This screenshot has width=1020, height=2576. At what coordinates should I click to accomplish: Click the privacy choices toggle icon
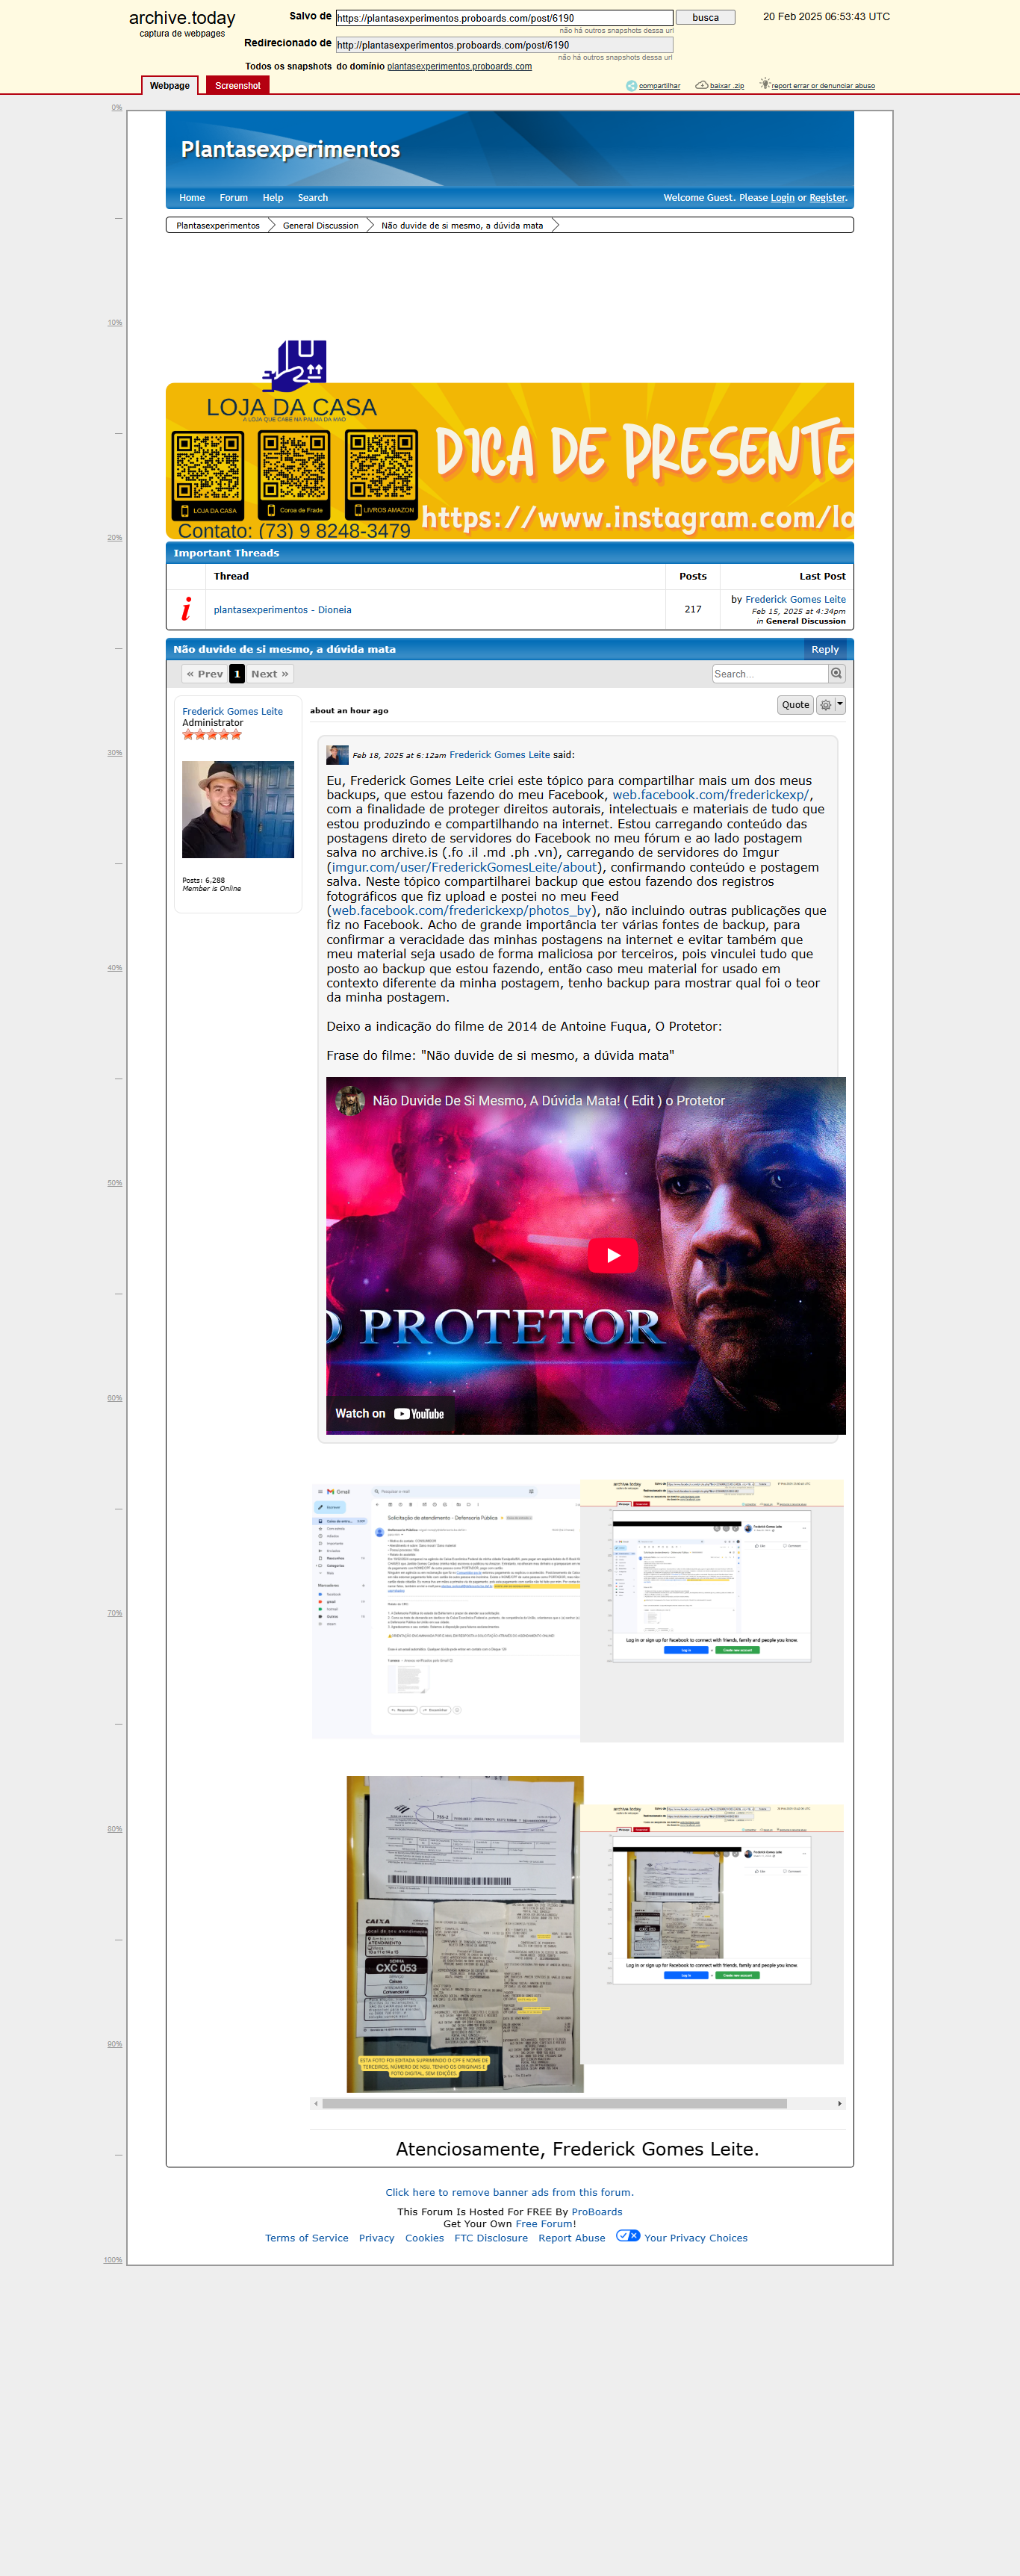[x=628, y=2236]
